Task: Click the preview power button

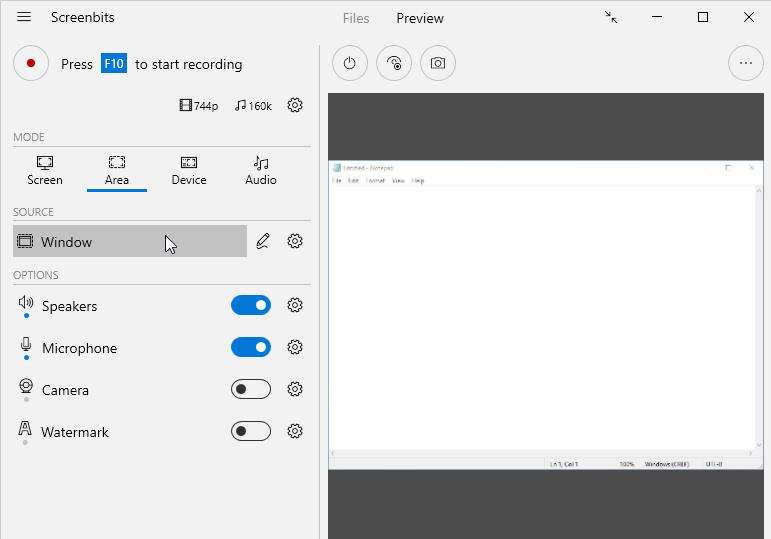Action: 350,63
